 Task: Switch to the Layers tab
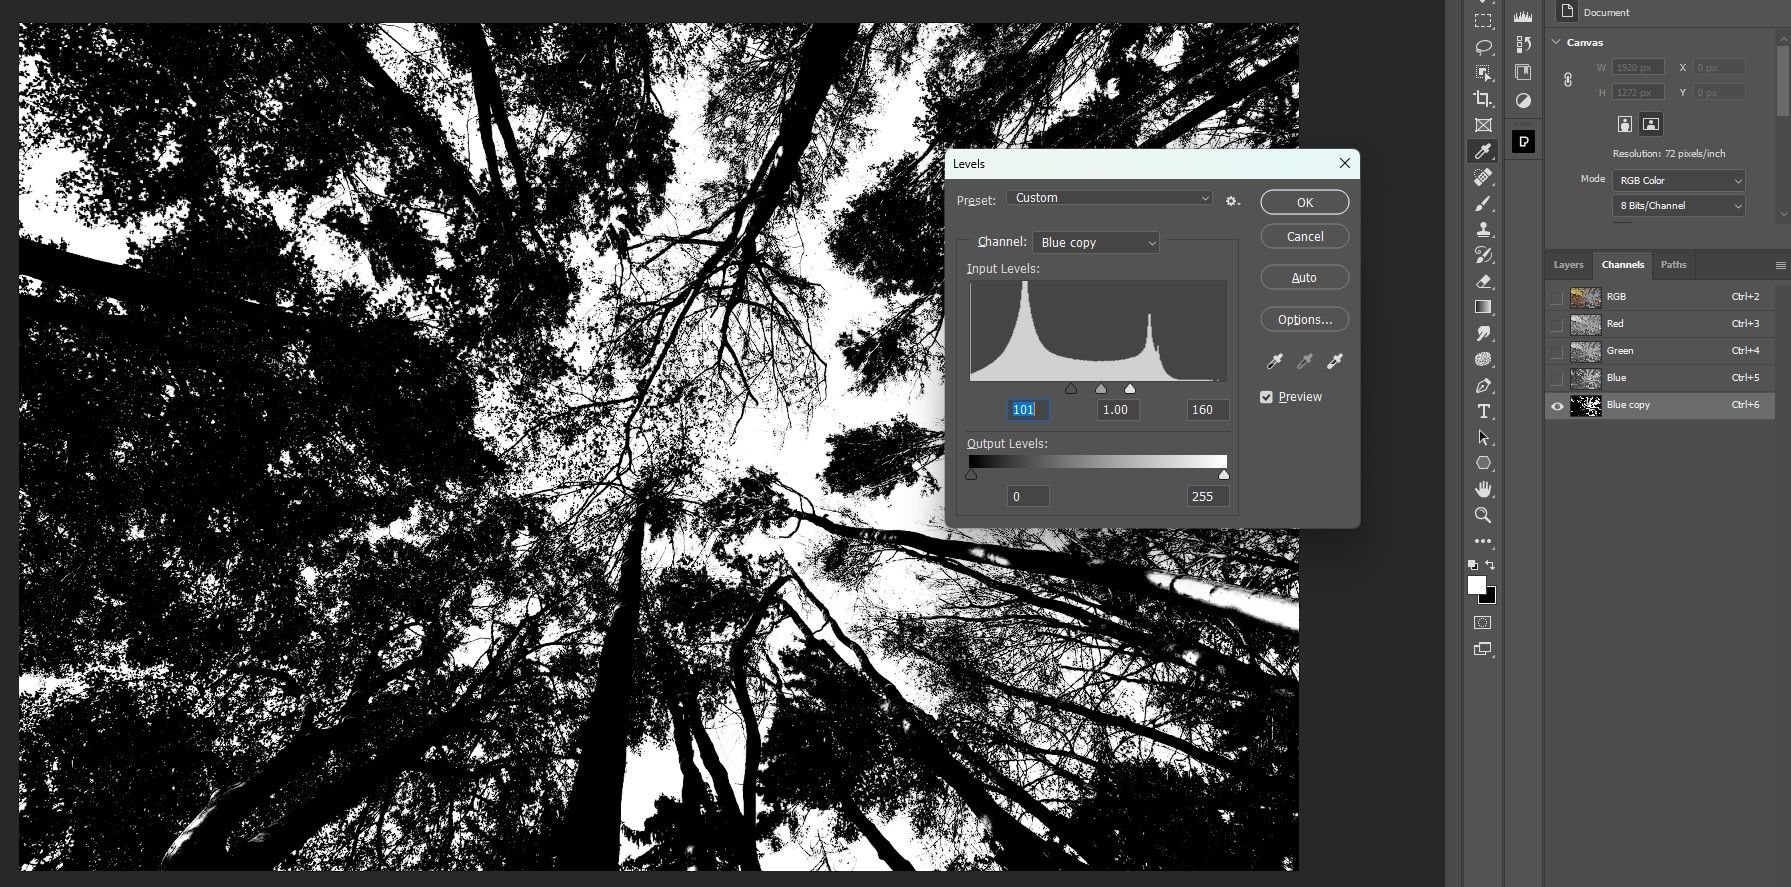coord(1568,265)
